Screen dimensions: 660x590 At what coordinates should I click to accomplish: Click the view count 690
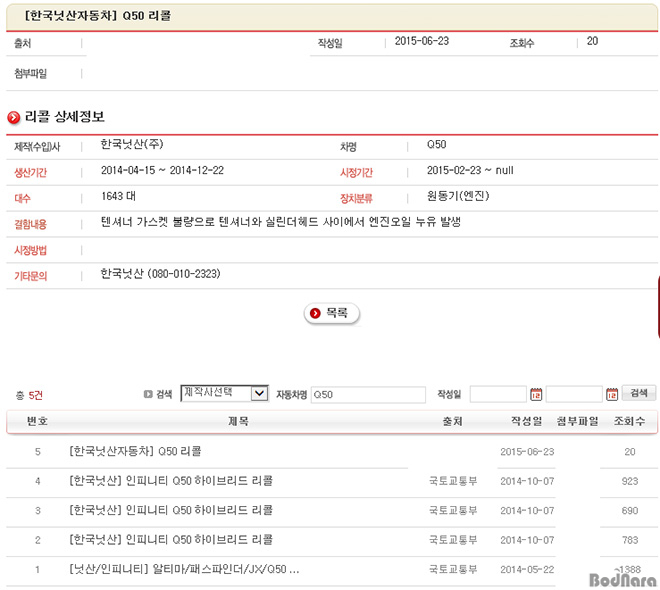click(x=630, y=510)
